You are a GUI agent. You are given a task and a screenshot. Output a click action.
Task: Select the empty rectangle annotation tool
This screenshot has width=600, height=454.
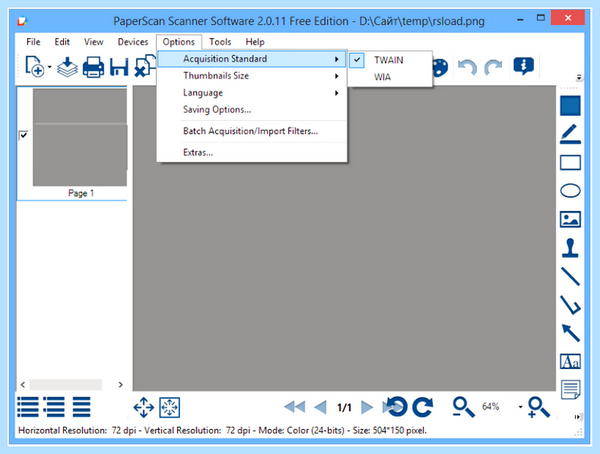point(570,162)
